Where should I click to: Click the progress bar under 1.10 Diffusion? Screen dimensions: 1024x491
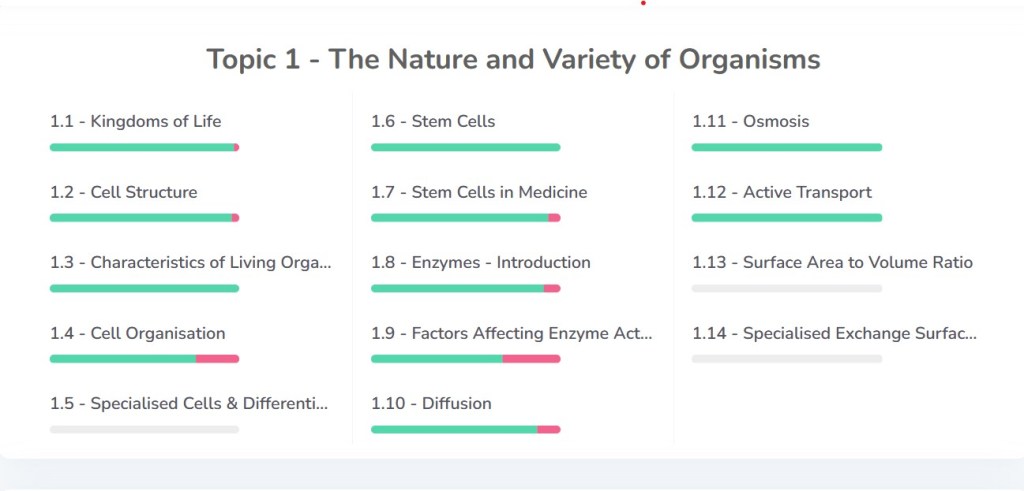point(465,430)
